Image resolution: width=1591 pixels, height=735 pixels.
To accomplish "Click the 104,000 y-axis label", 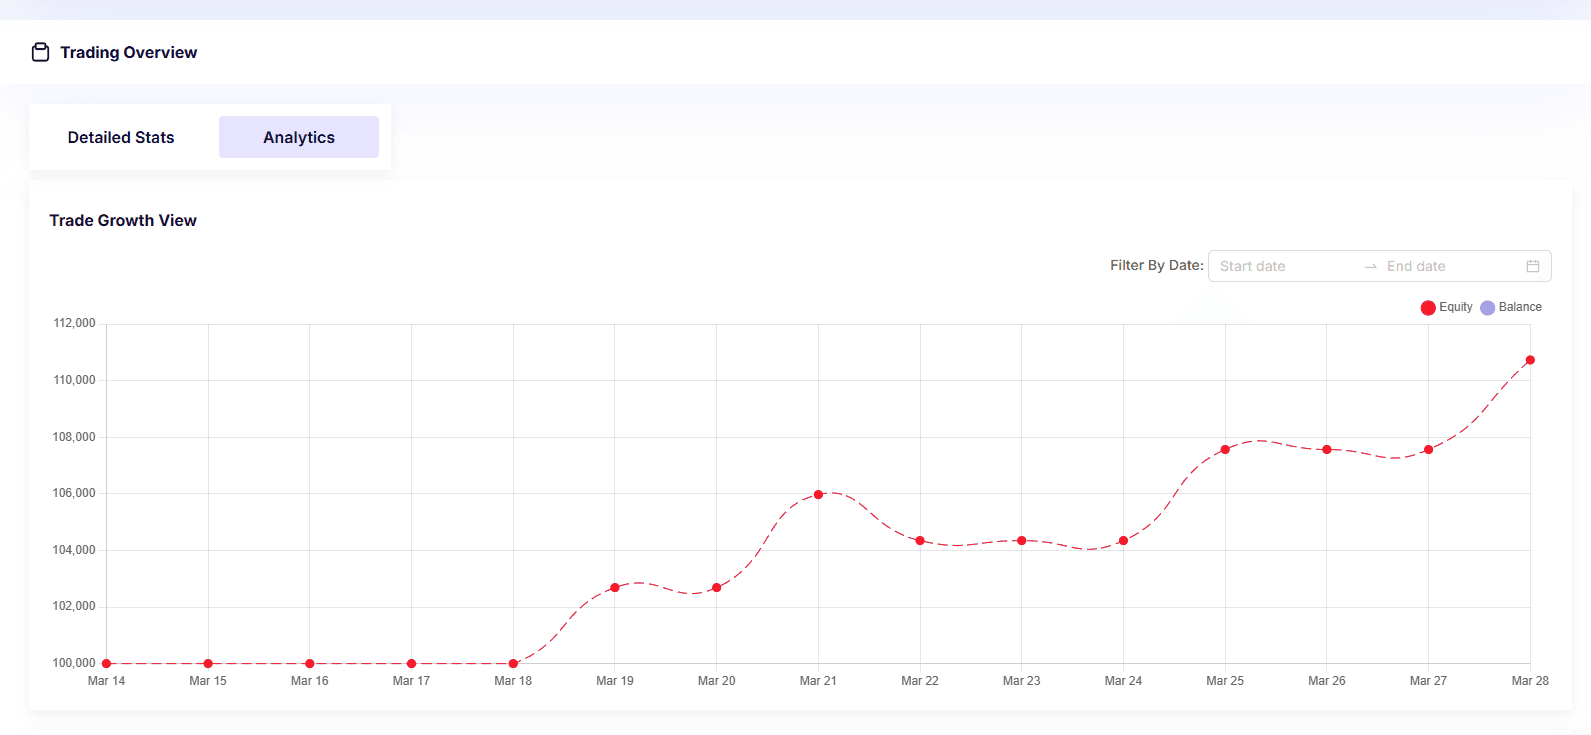I will [x=75, y=550].
